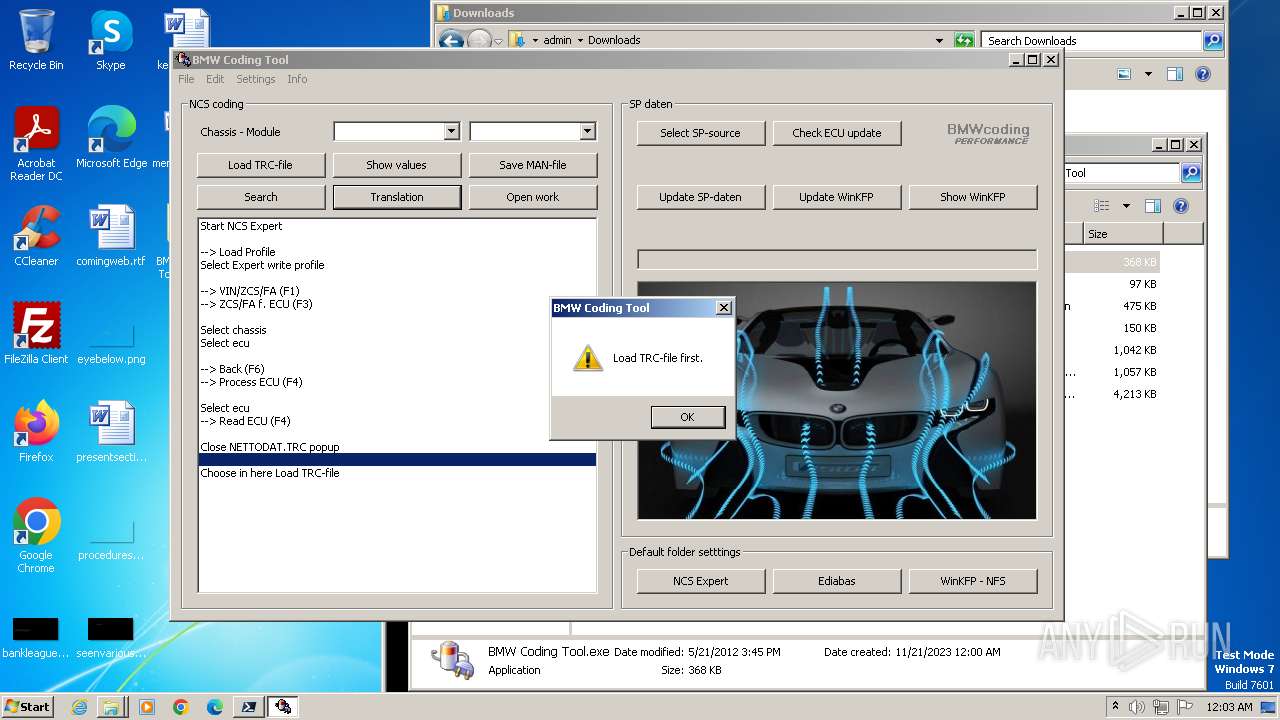Select '--> Read ECU (F4)' line
This screenshot has height=720, width=1280.
[397, 421]
